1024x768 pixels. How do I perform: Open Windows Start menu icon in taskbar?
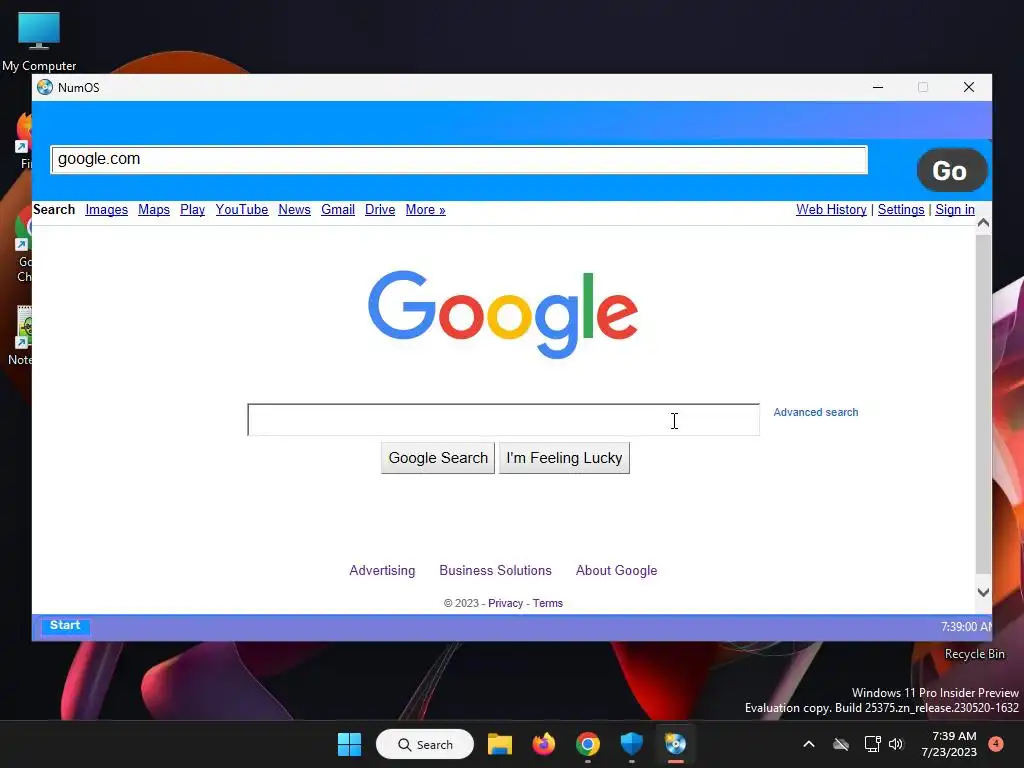coord(349,744)
